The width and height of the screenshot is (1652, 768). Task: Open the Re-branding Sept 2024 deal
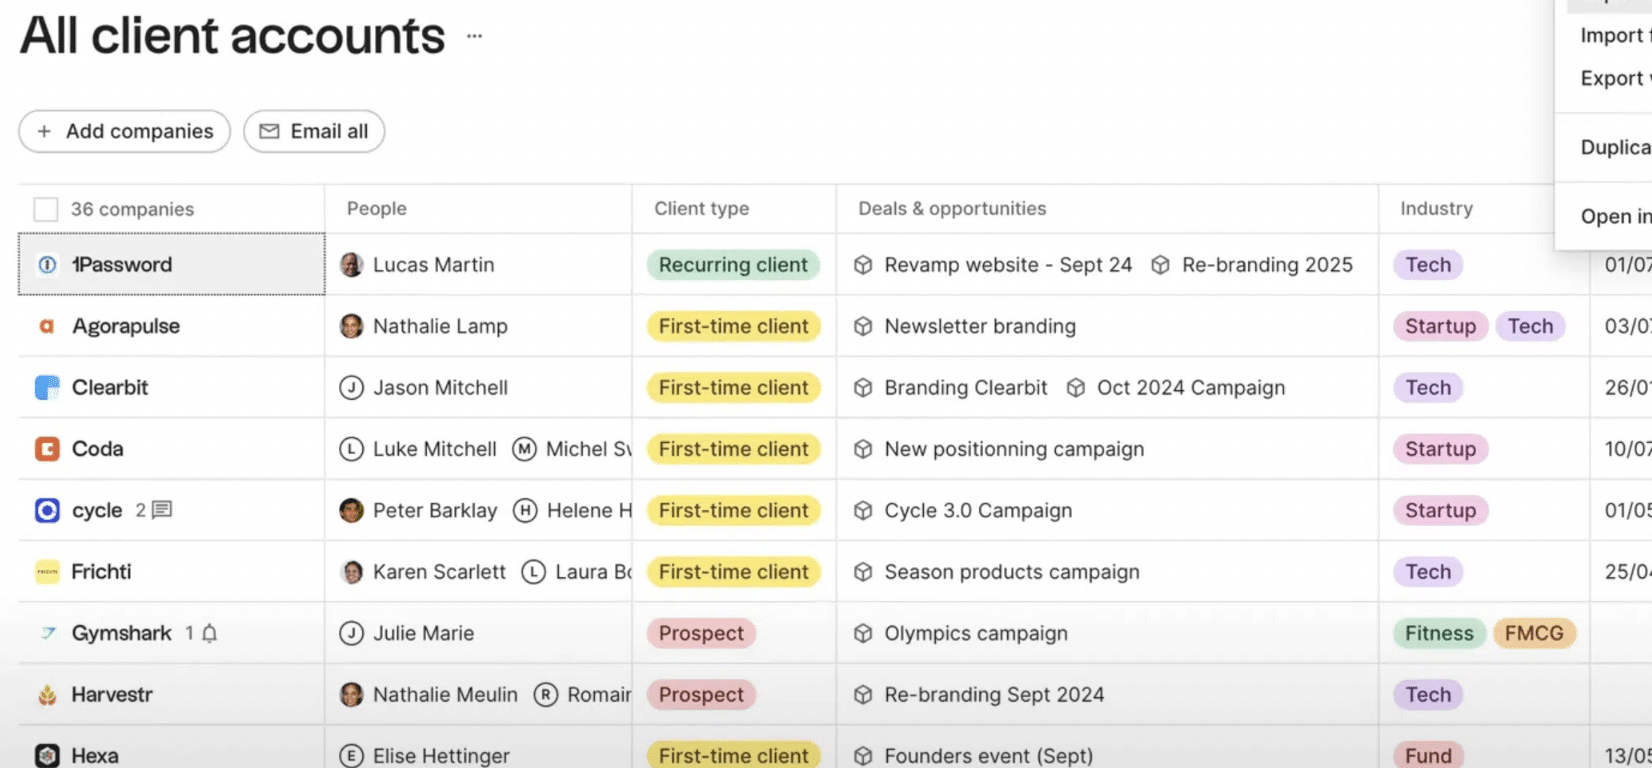tap(994, 695)
